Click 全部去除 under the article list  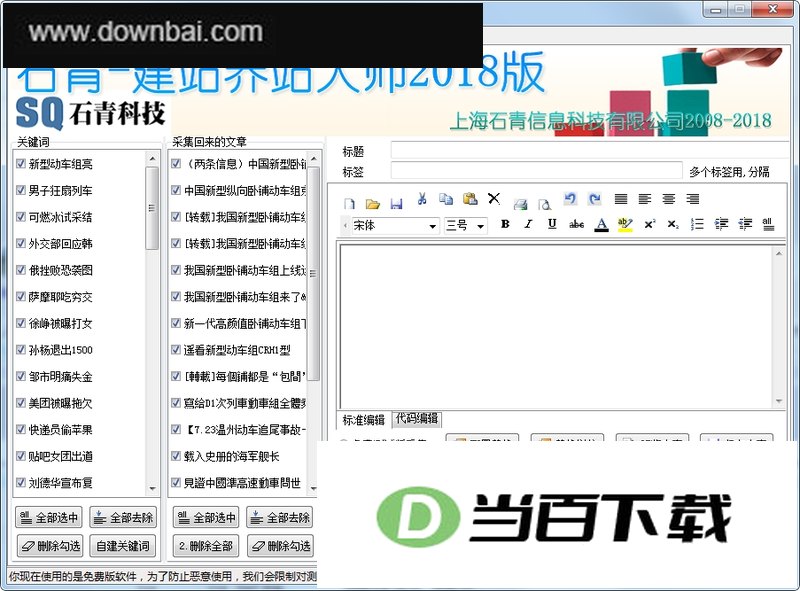point(280,518)
